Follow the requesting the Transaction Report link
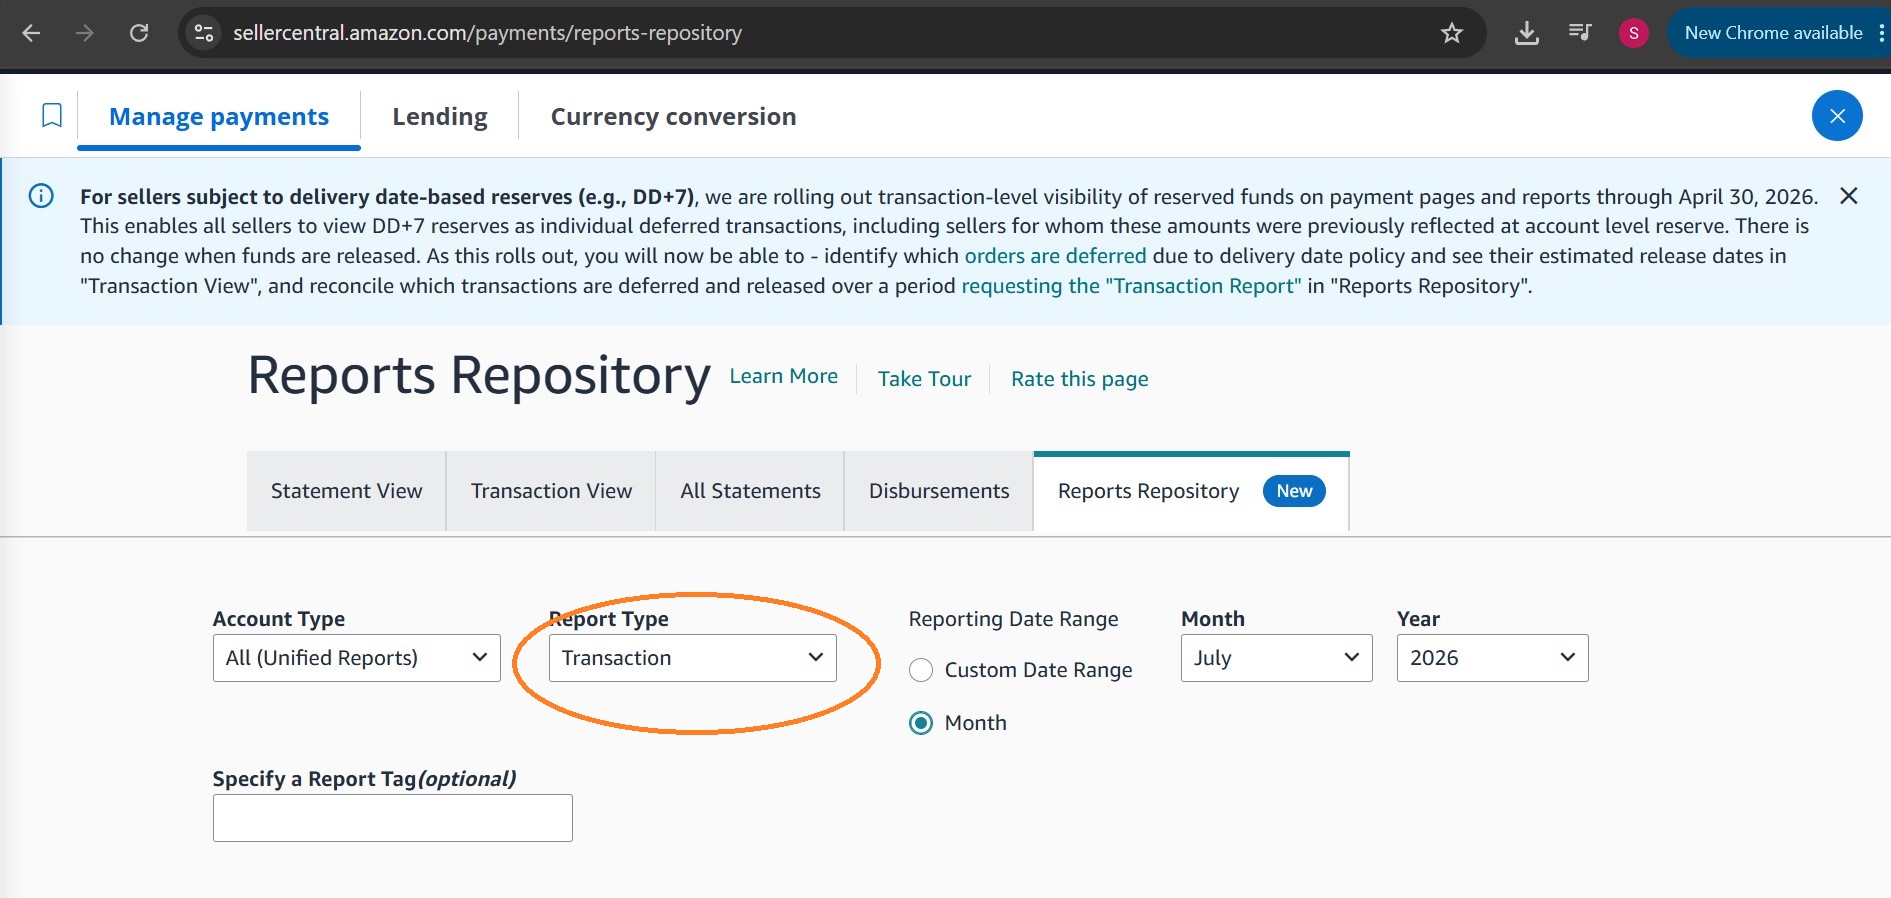1891x898 pixels. tap(1131, 286)
